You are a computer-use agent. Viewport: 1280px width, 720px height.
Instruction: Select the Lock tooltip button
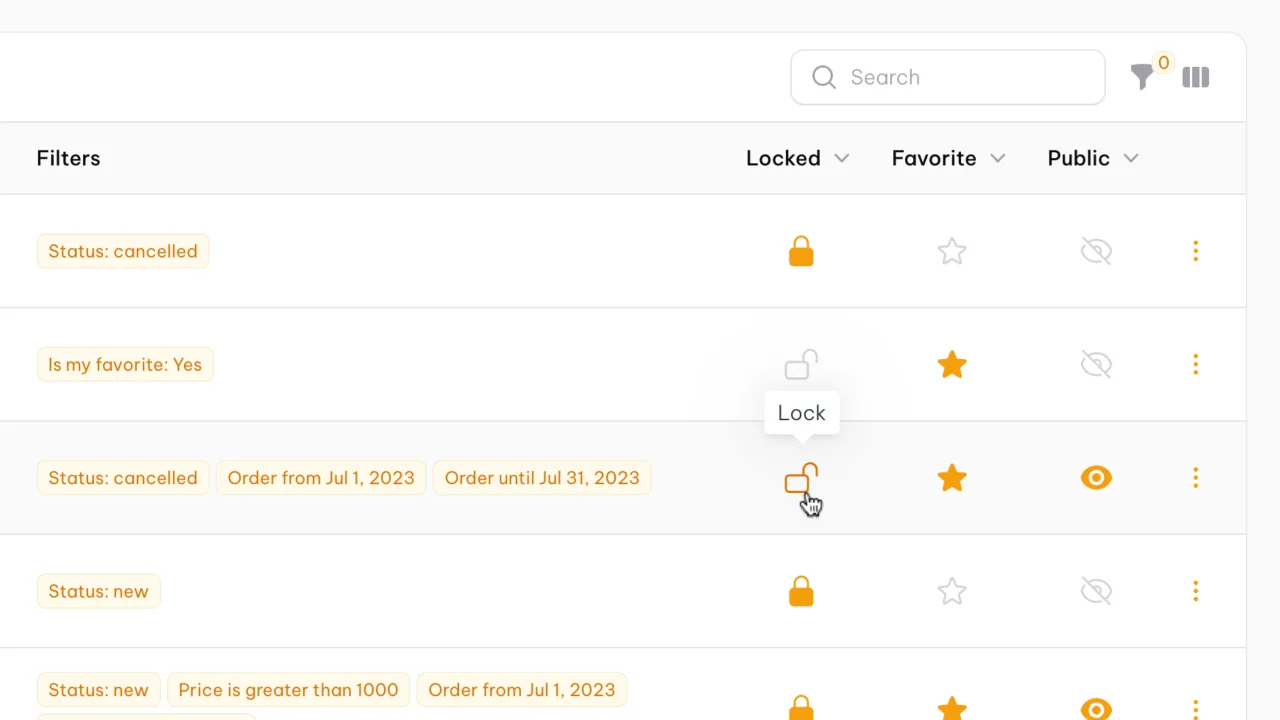point(801,412)
